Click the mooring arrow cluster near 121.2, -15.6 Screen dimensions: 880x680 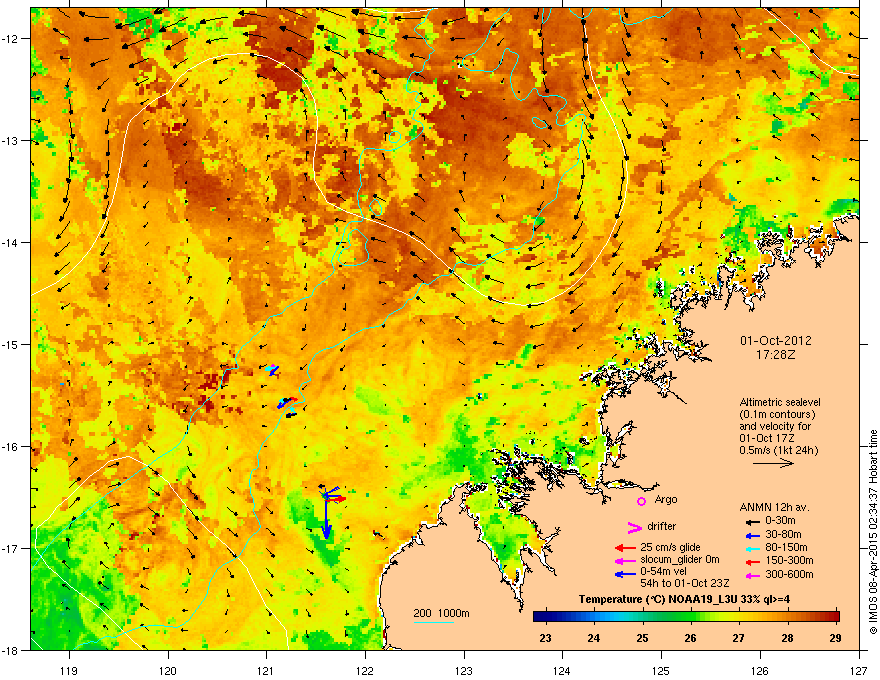click(288, 402)
